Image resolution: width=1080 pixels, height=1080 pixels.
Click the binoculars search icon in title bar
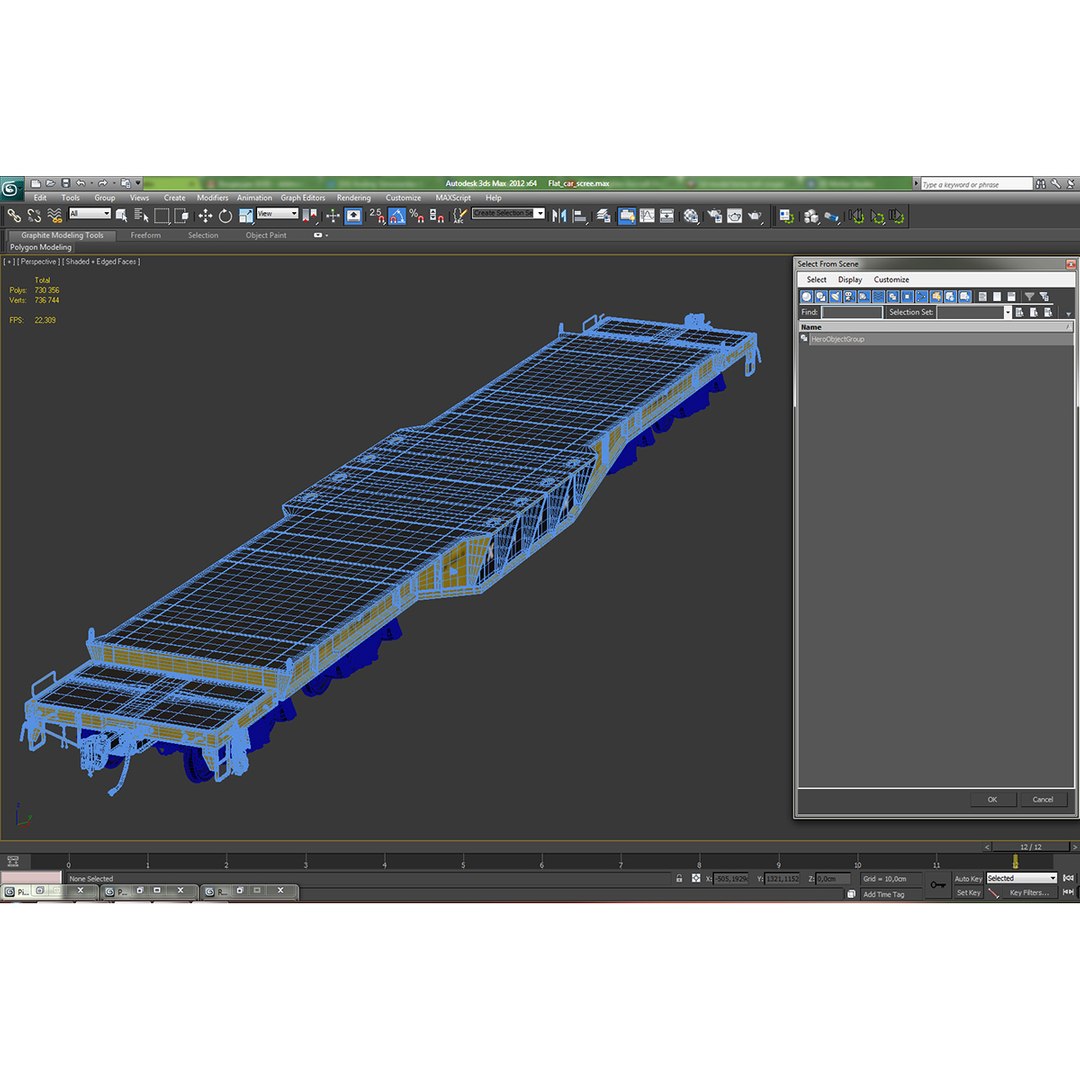tap(1040, 184)
